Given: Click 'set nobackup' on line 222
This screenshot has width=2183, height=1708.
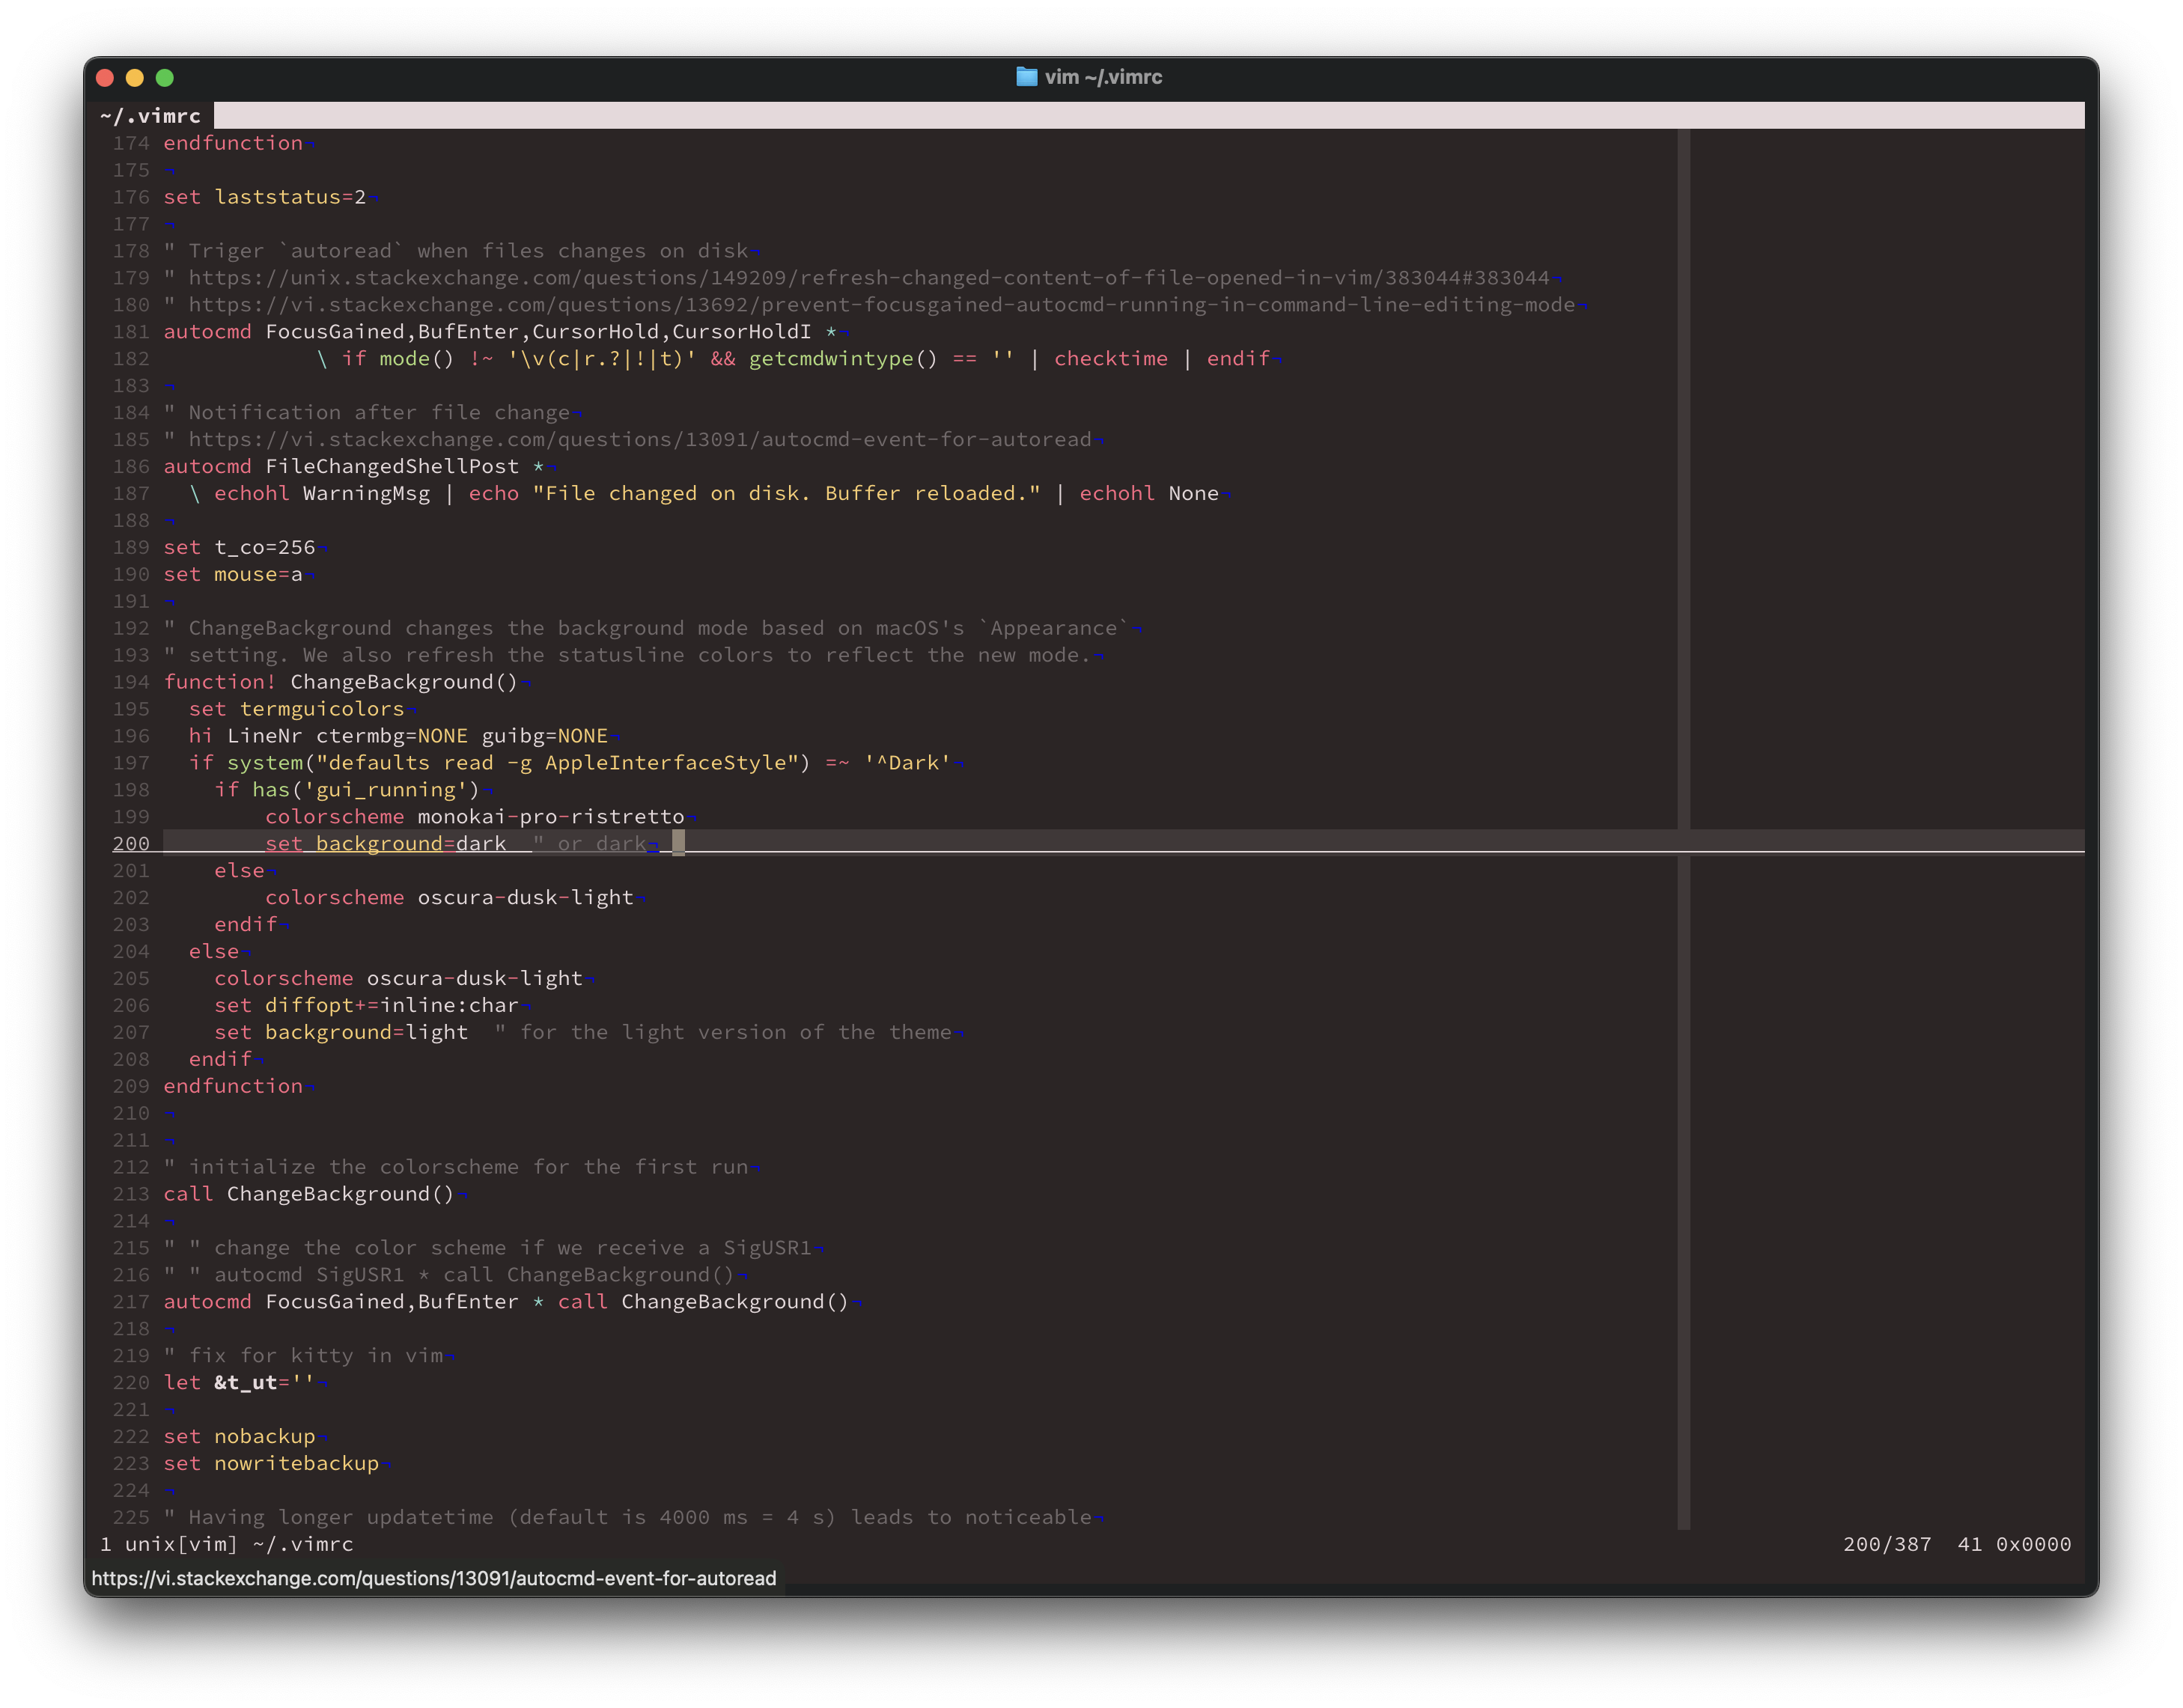Looking at the screenshot, I should (239, 1437).
